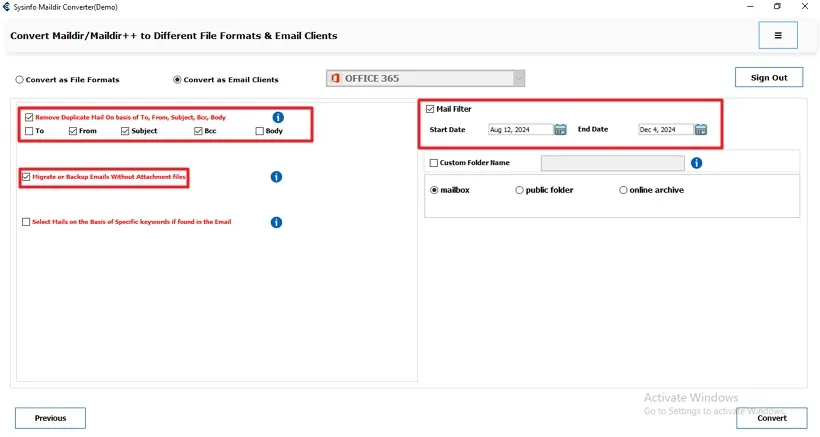This screenshot has height=437, width=820.
Task: Toggle the Mail Filter checkbox
Action: pyautogui.click(x=430, y=109)
